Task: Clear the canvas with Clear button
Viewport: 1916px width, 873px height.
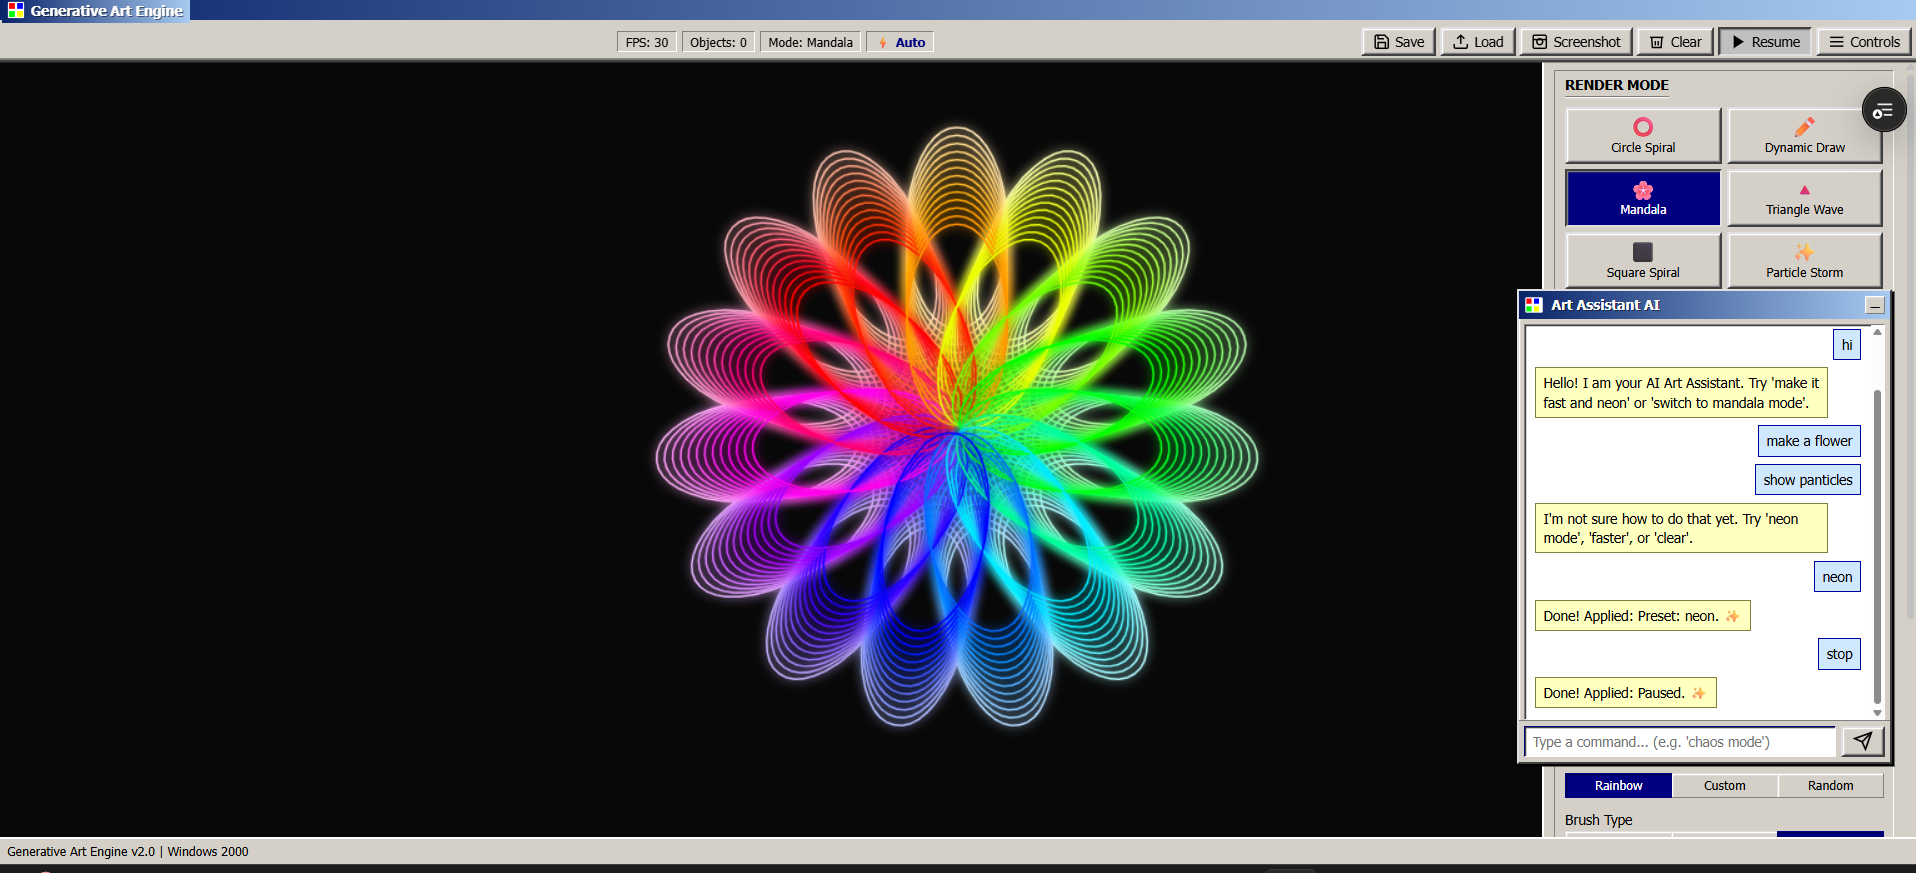Action: (x=1675, y=42)
